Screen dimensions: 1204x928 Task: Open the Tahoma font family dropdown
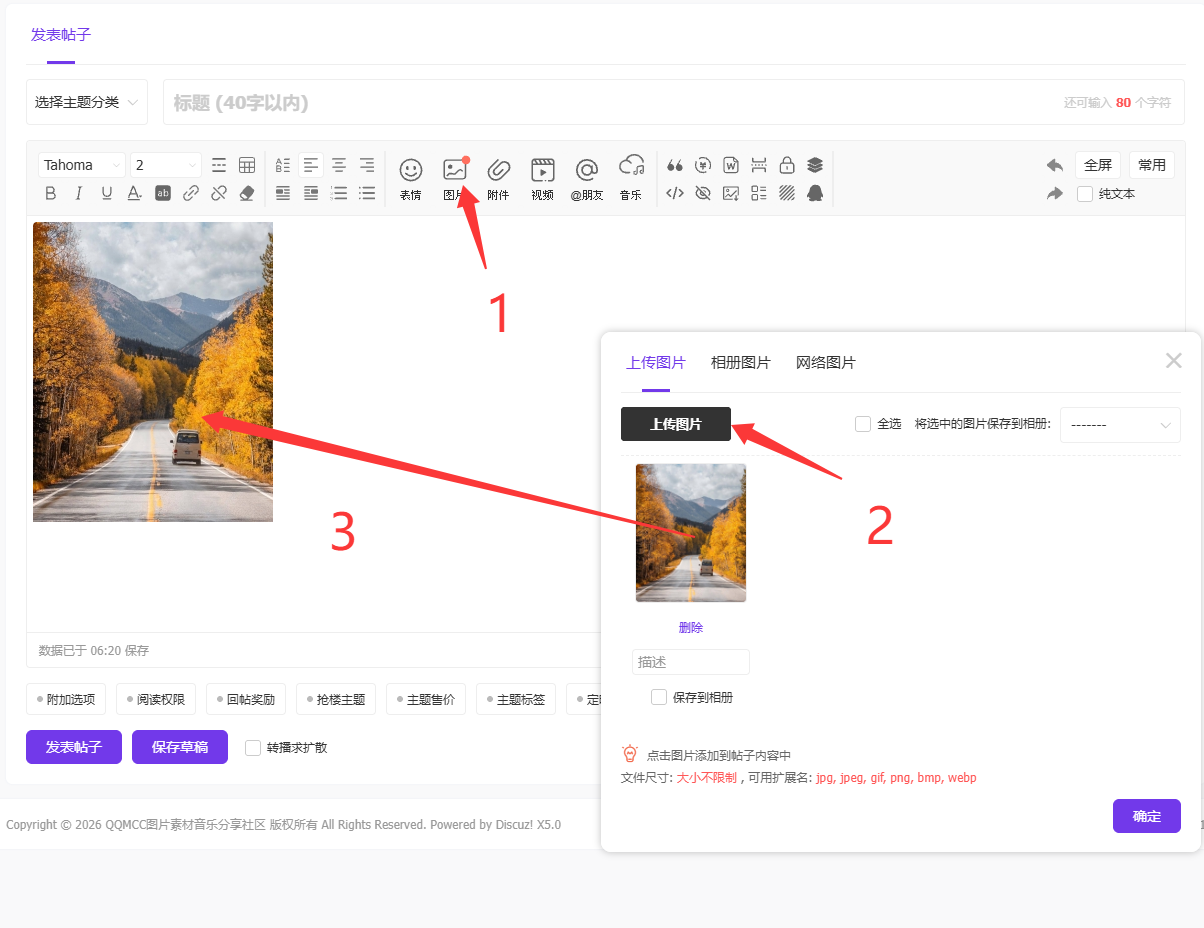(x=82, y=165)
